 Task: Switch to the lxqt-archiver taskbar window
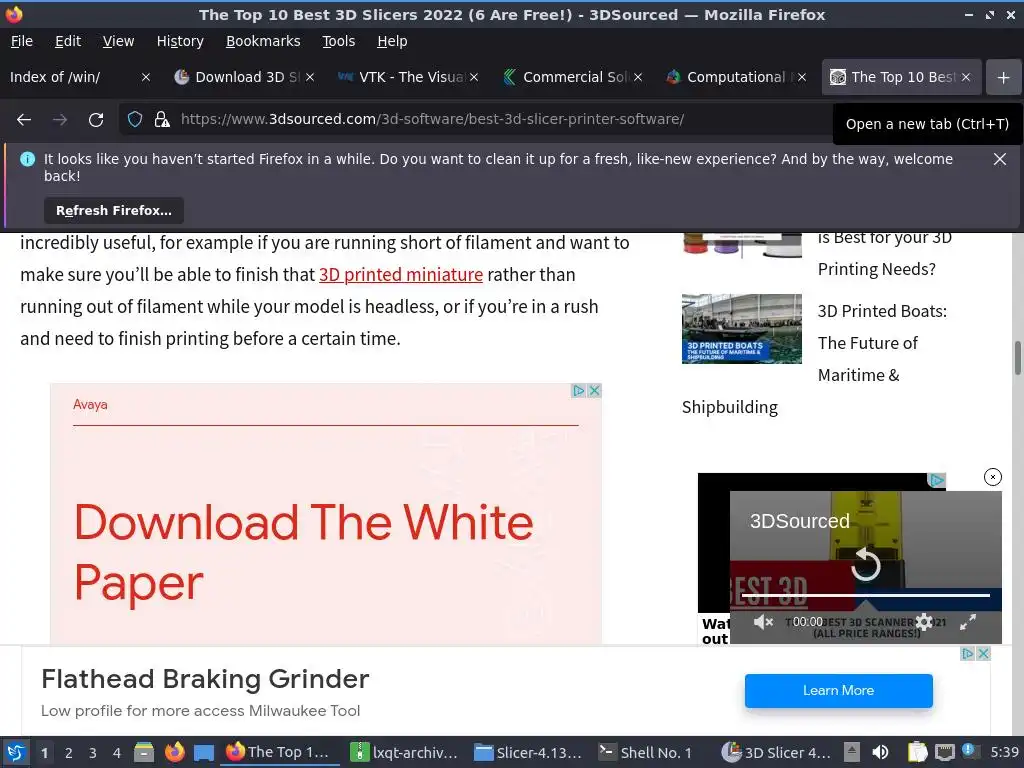coord(405,753)
